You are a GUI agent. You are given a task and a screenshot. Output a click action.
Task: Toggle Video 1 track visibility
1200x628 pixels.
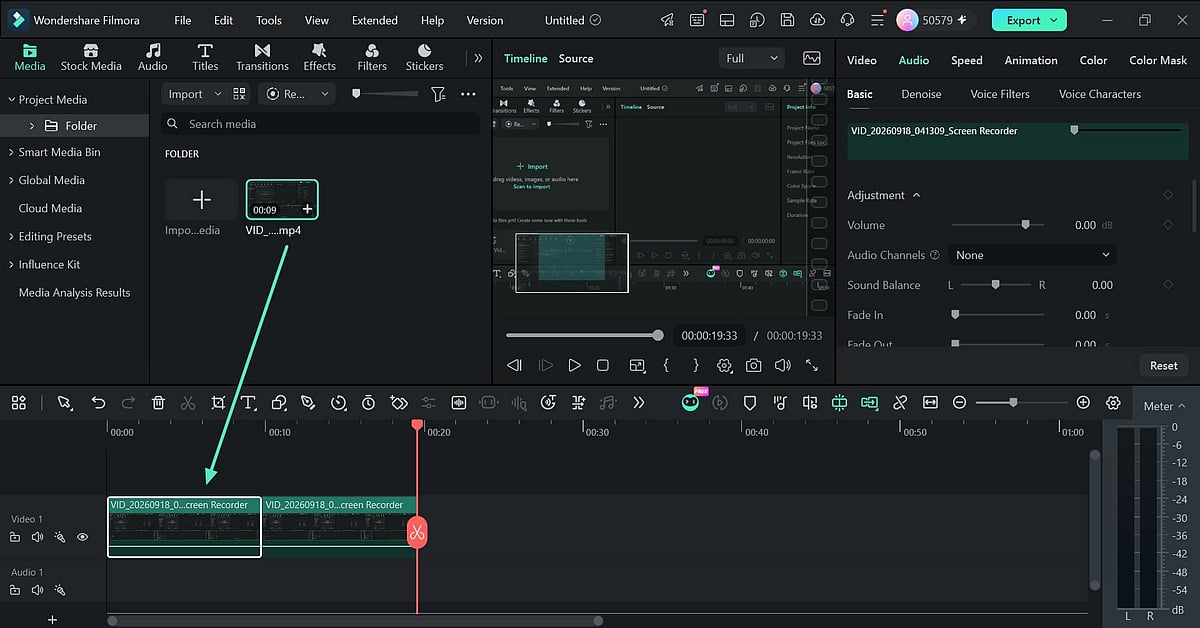coord(83,537)
